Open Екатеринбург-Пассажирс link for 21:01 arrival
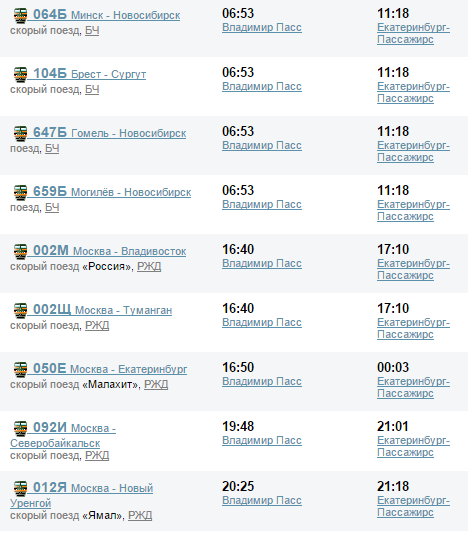 (x=413, y=446)
